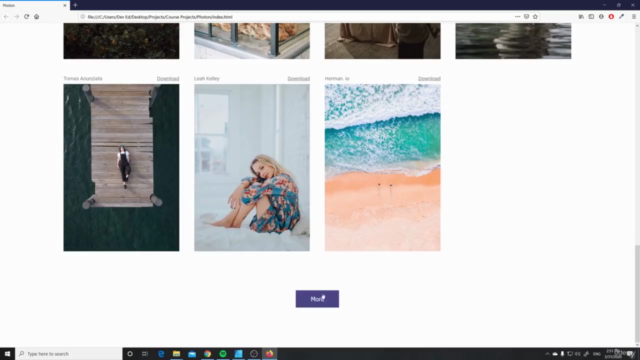Screen dimensions: 640x360
Task: Download the Herman. io photo
Action: [429, 78]
